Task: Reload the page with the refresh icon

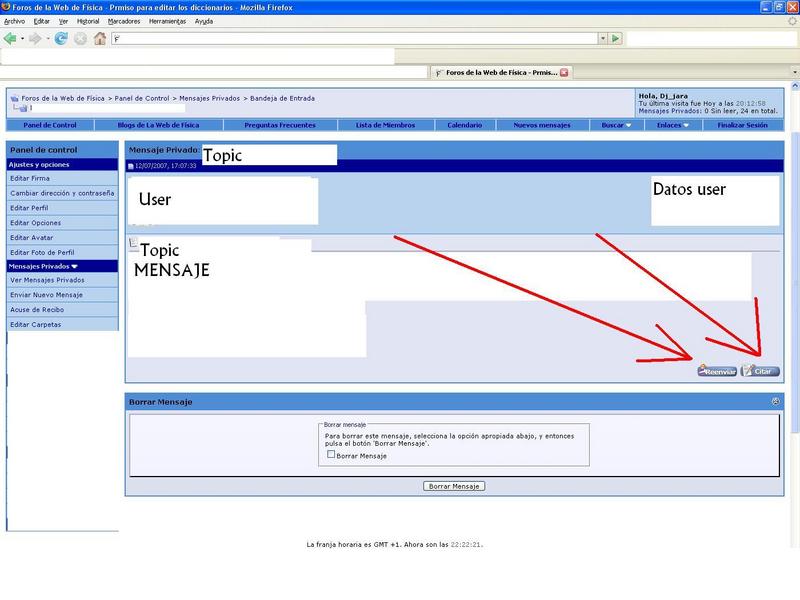Action: click(x=61, y=38)
